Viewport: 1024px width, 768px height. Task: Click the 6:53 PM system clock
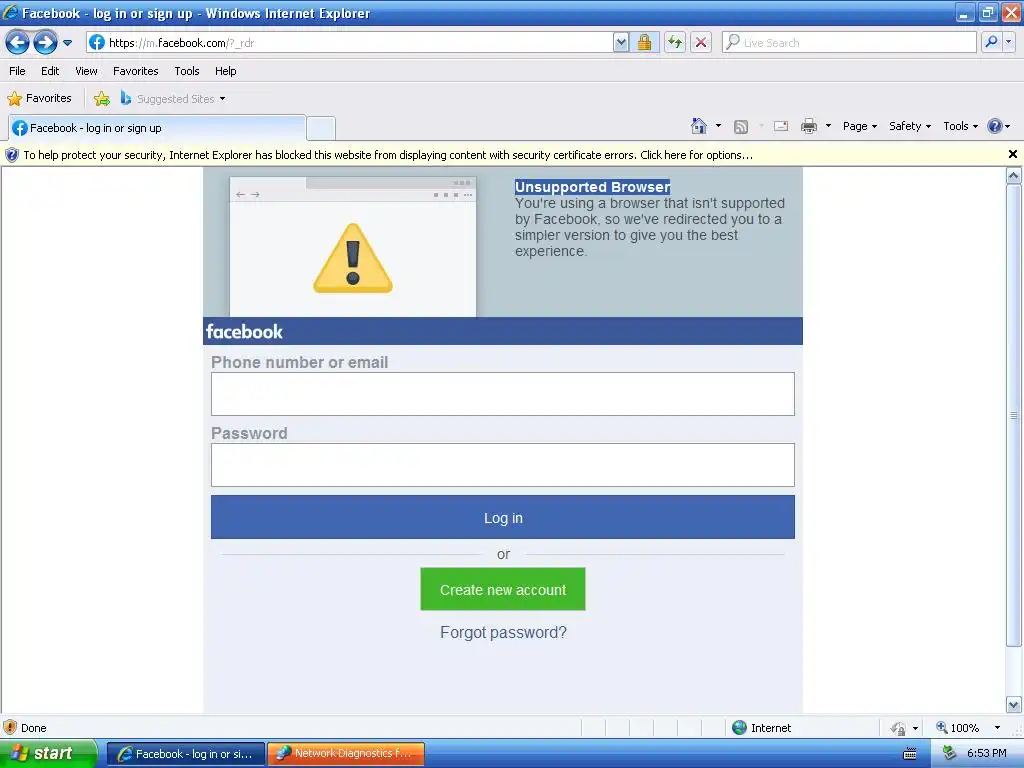[987, 754]
